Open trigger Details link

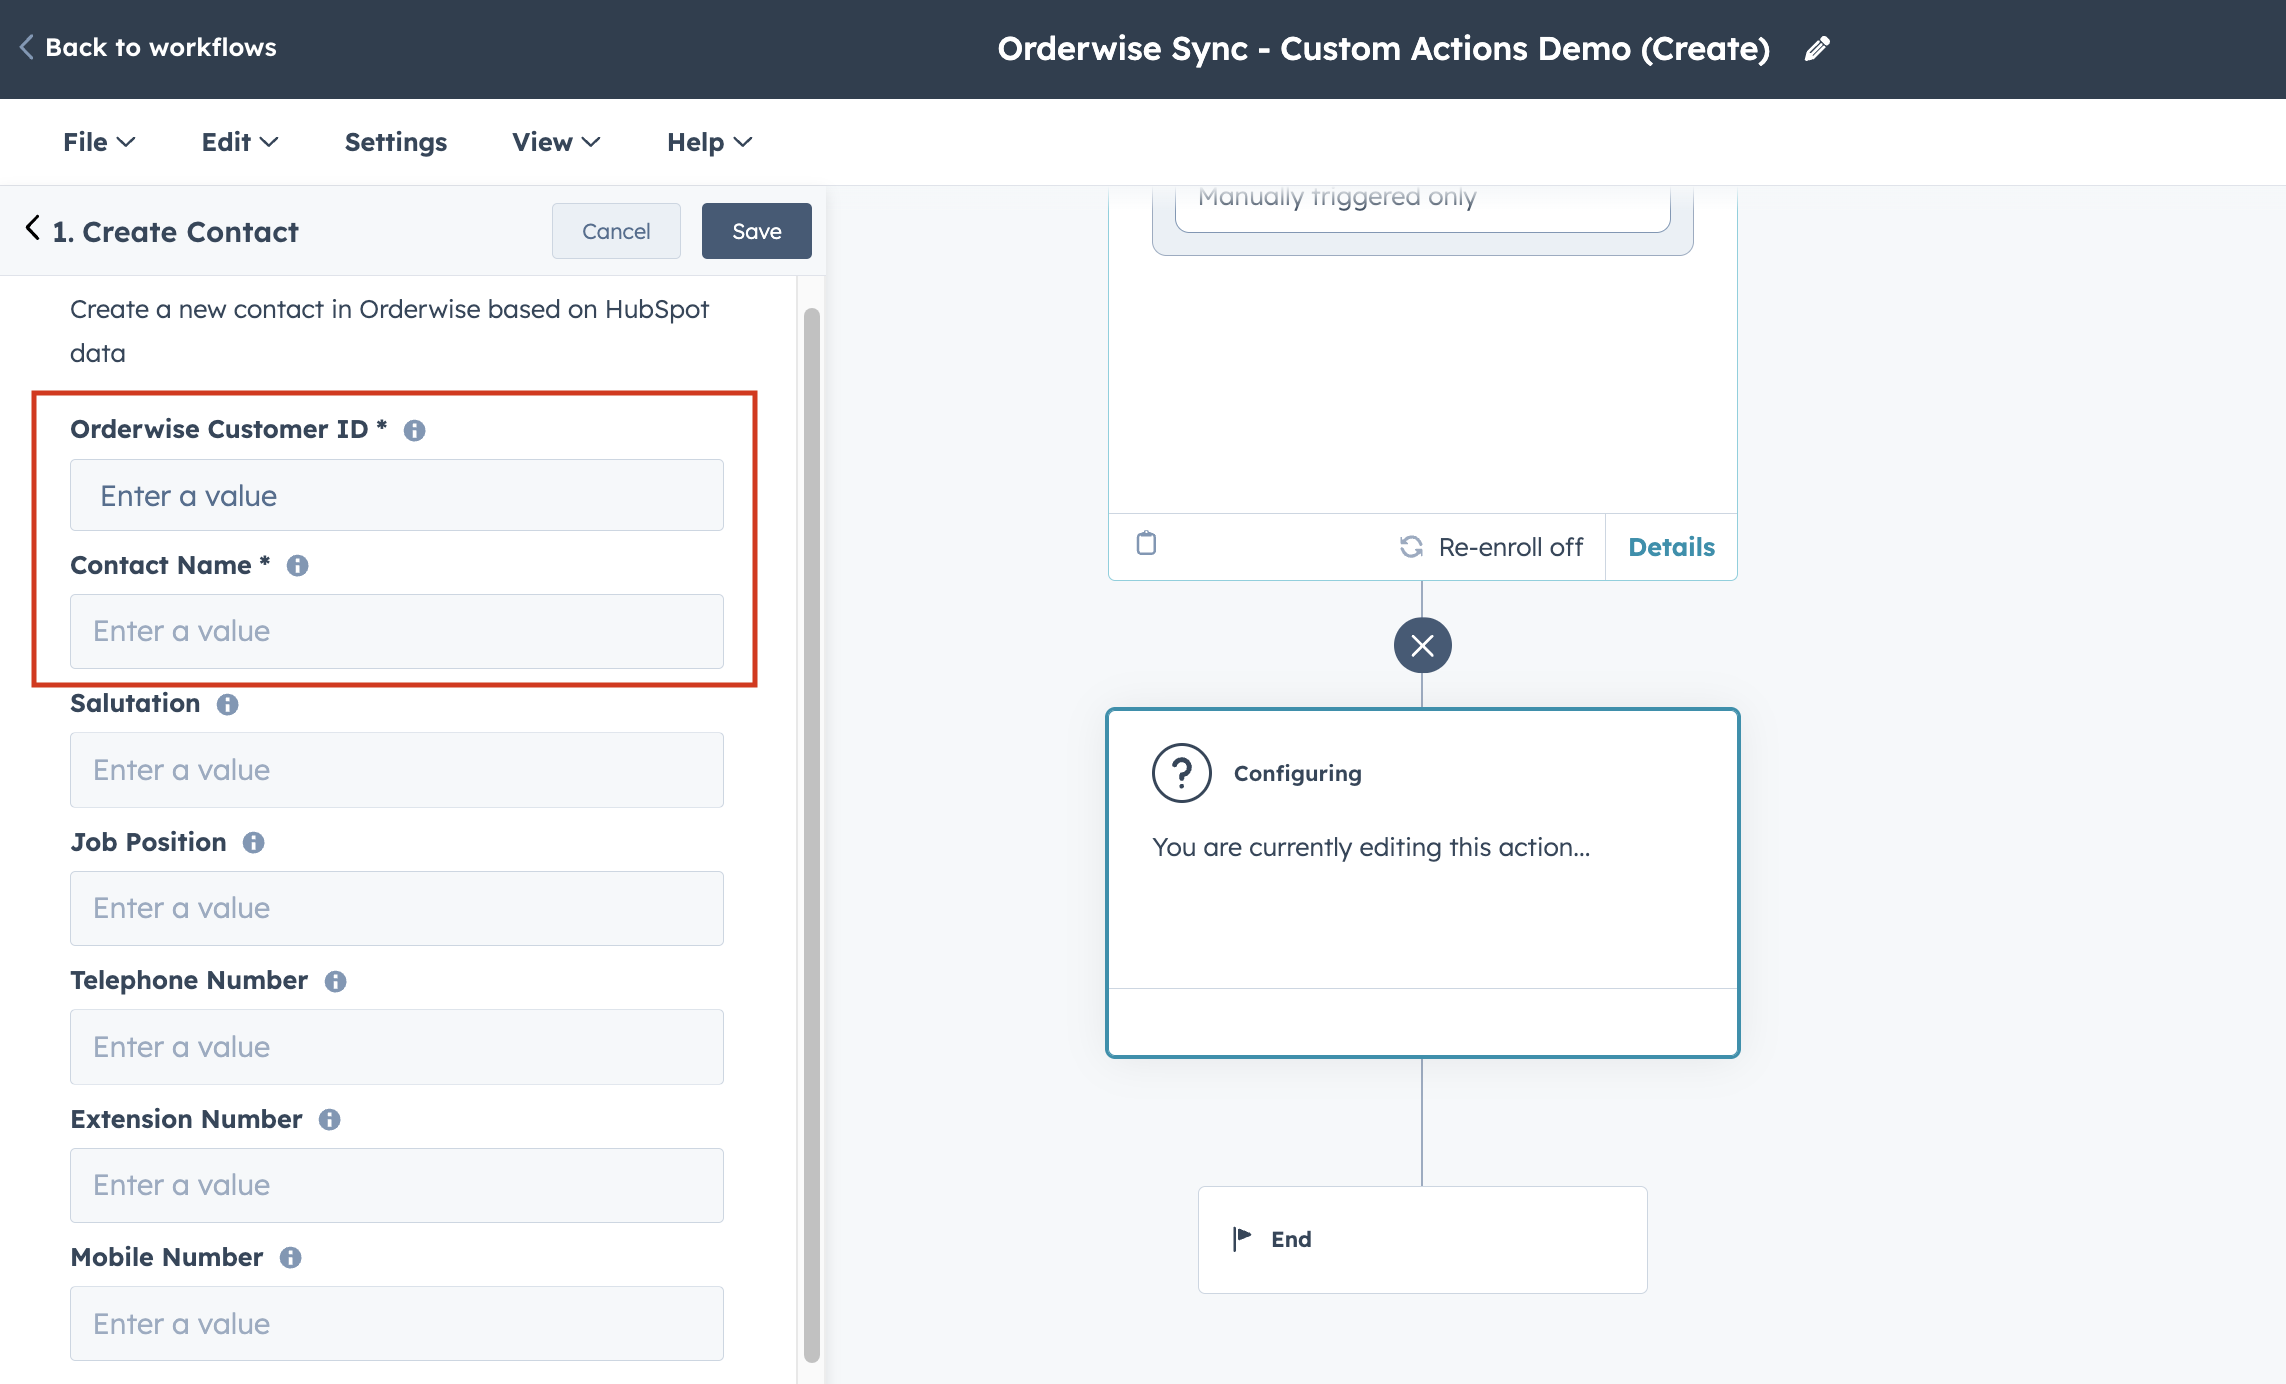[1671, 547]
